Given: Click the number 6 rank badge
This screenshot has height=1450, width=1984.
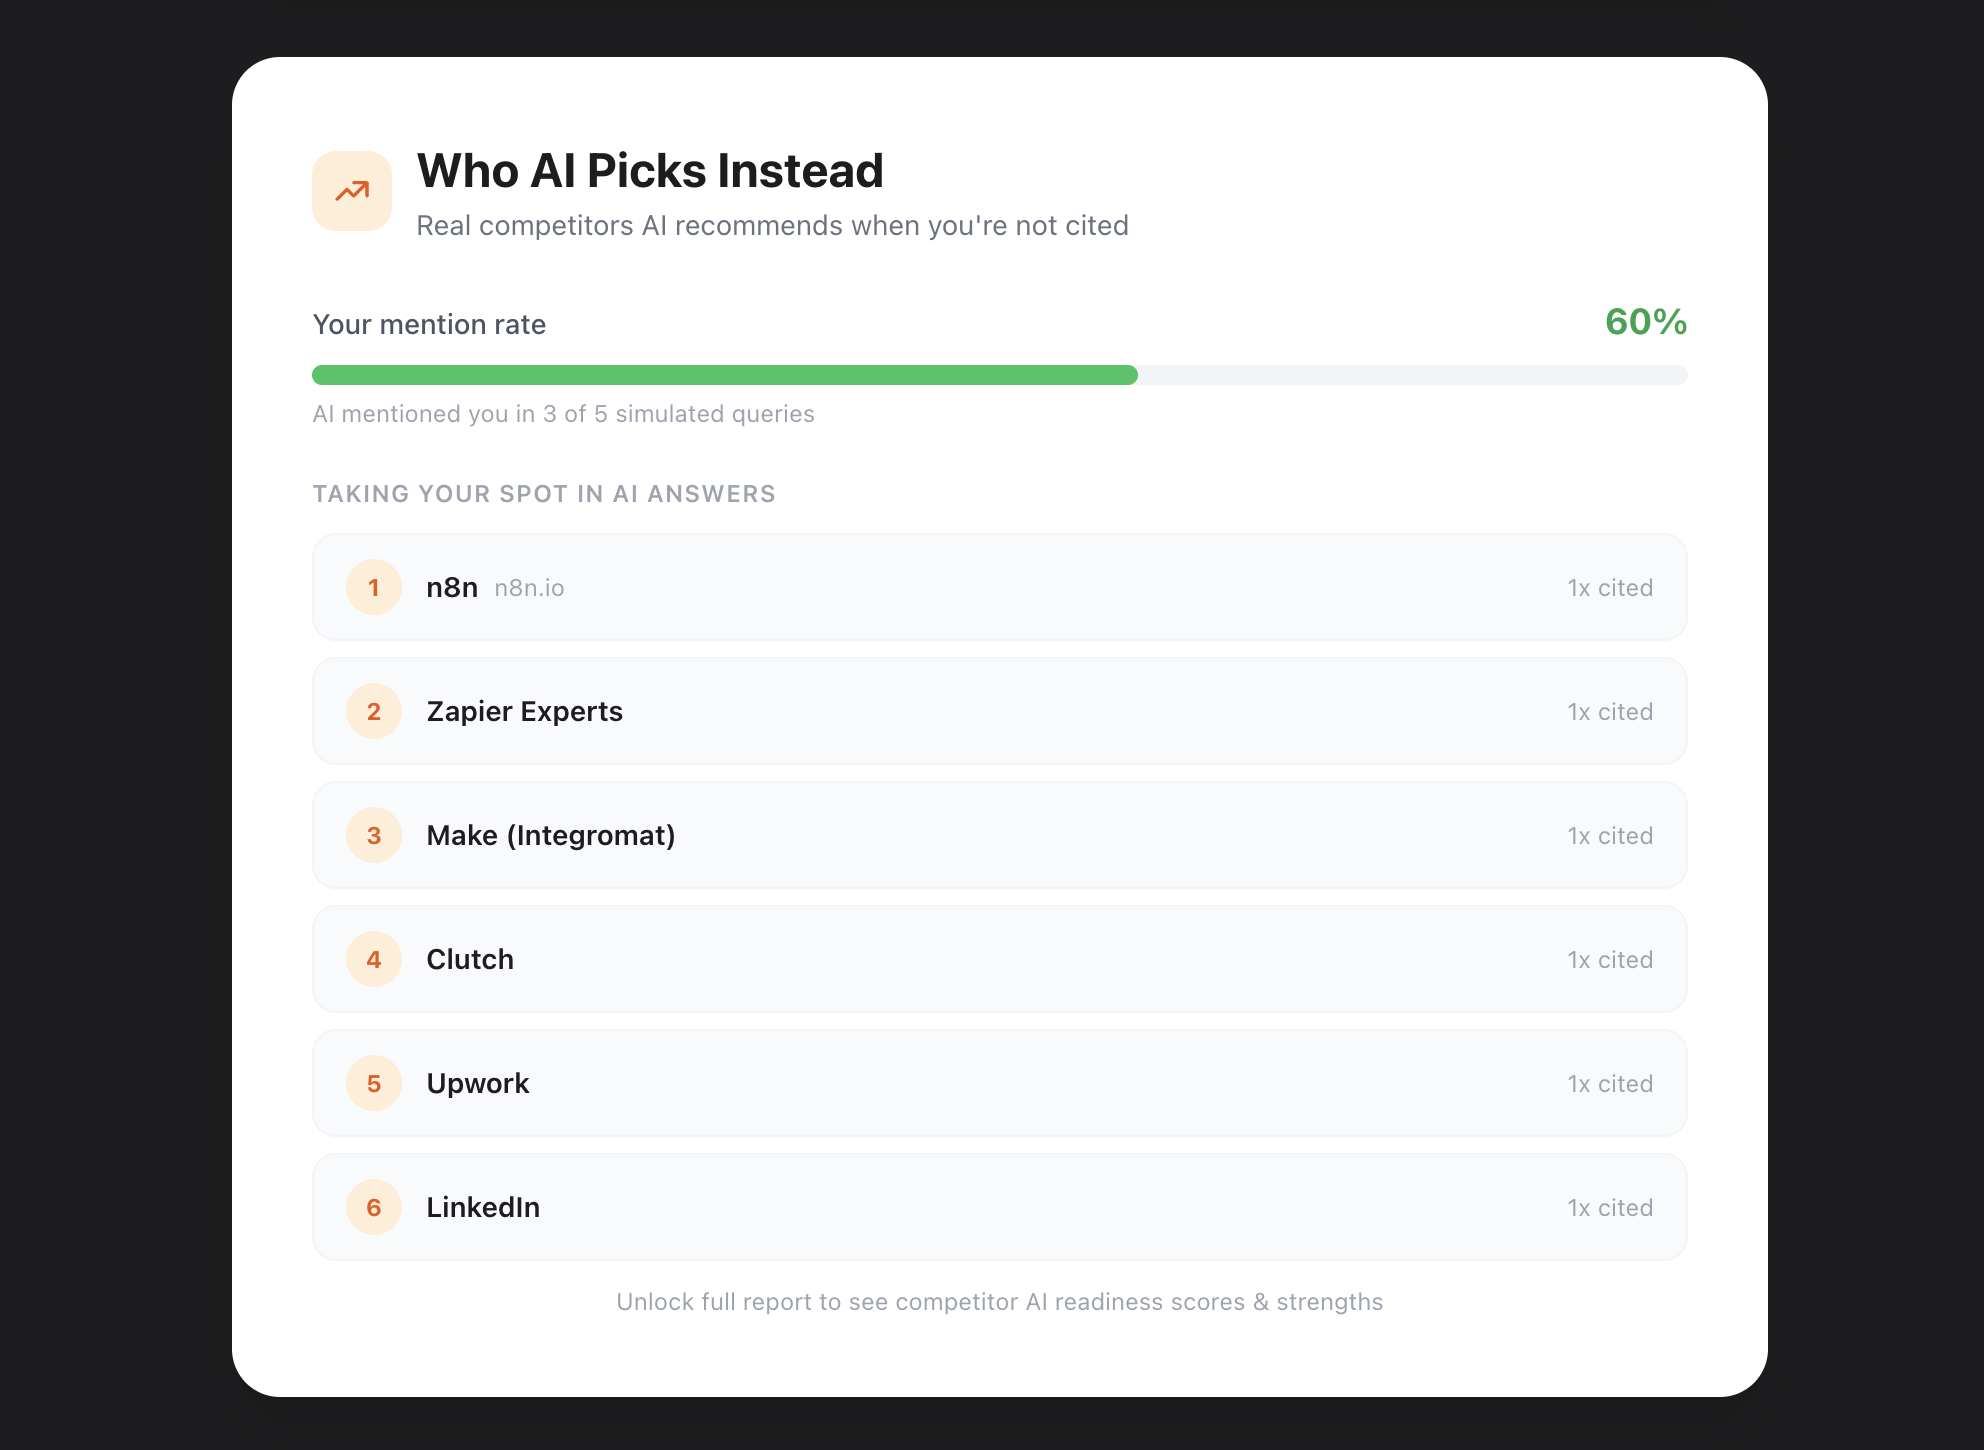Looking at the screenshot, I should [374, 1207].
